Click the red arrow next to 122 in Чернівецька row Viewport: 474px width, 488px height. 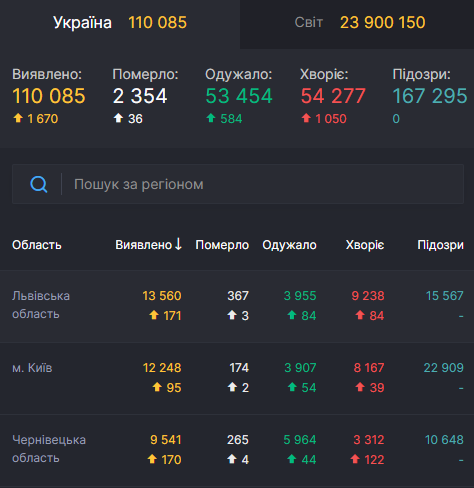click(x=355, y=459)
